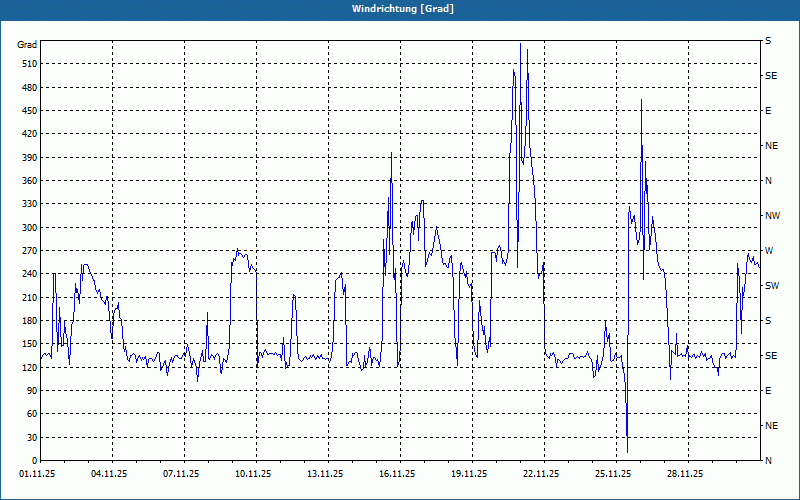Select the 'Grad' unit label on the y-axis
This screenshot has height=500, width=800.
coord(27,45)
